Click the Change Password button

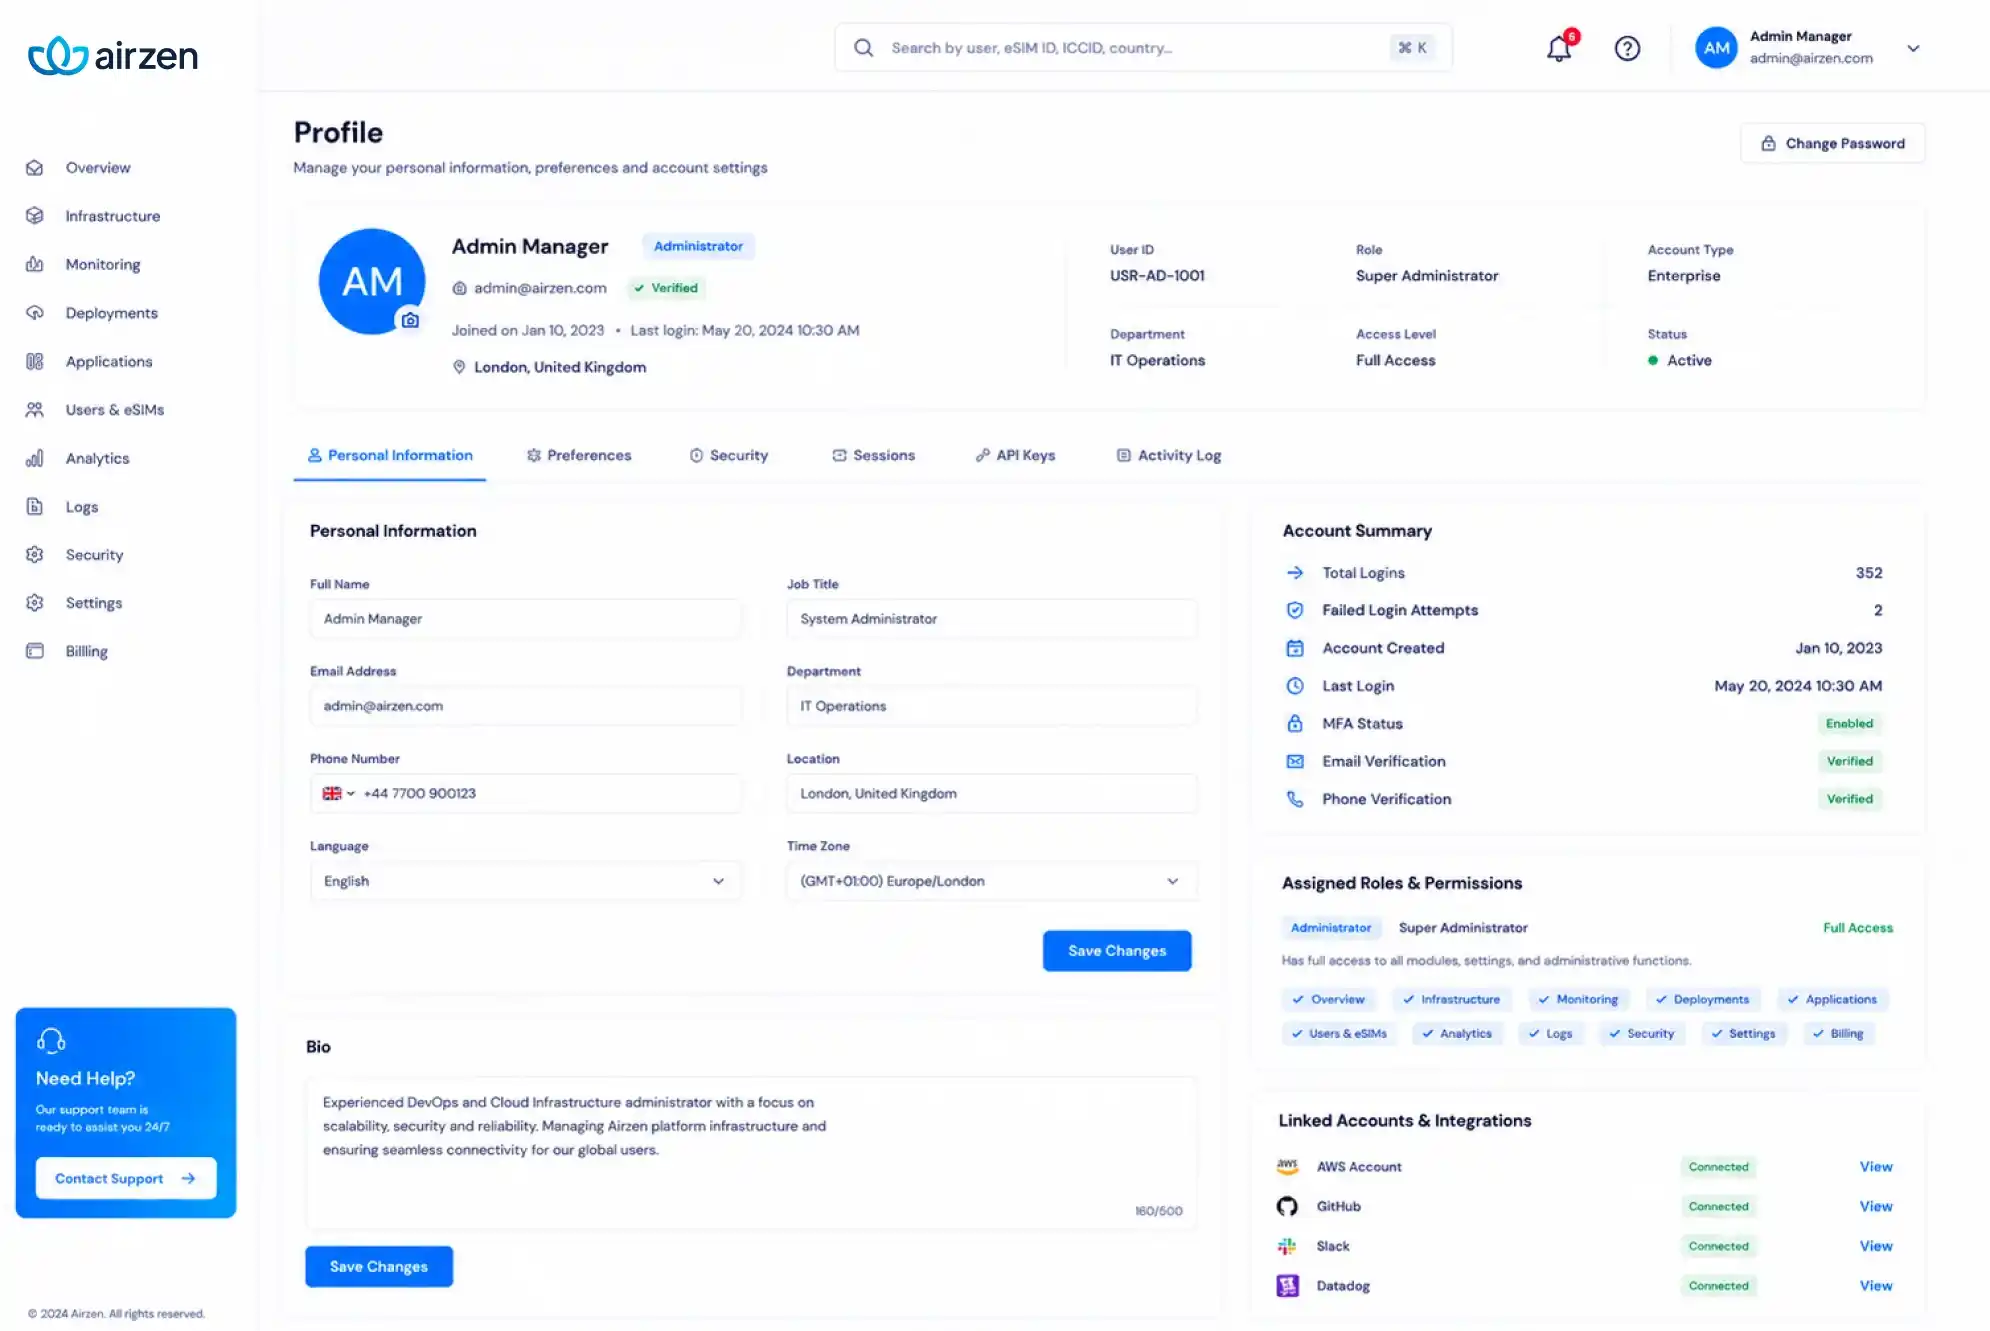(x=1832, y=143)
